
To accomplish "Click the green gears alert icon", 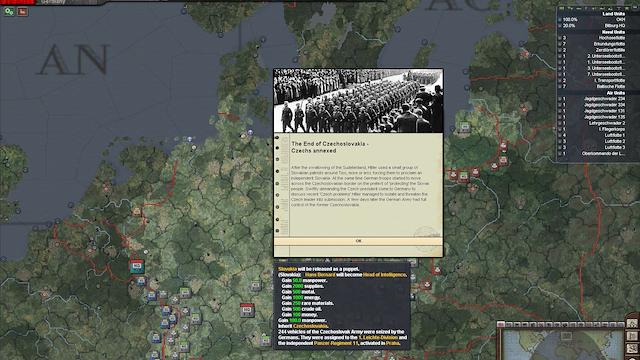I will (9, 12).
